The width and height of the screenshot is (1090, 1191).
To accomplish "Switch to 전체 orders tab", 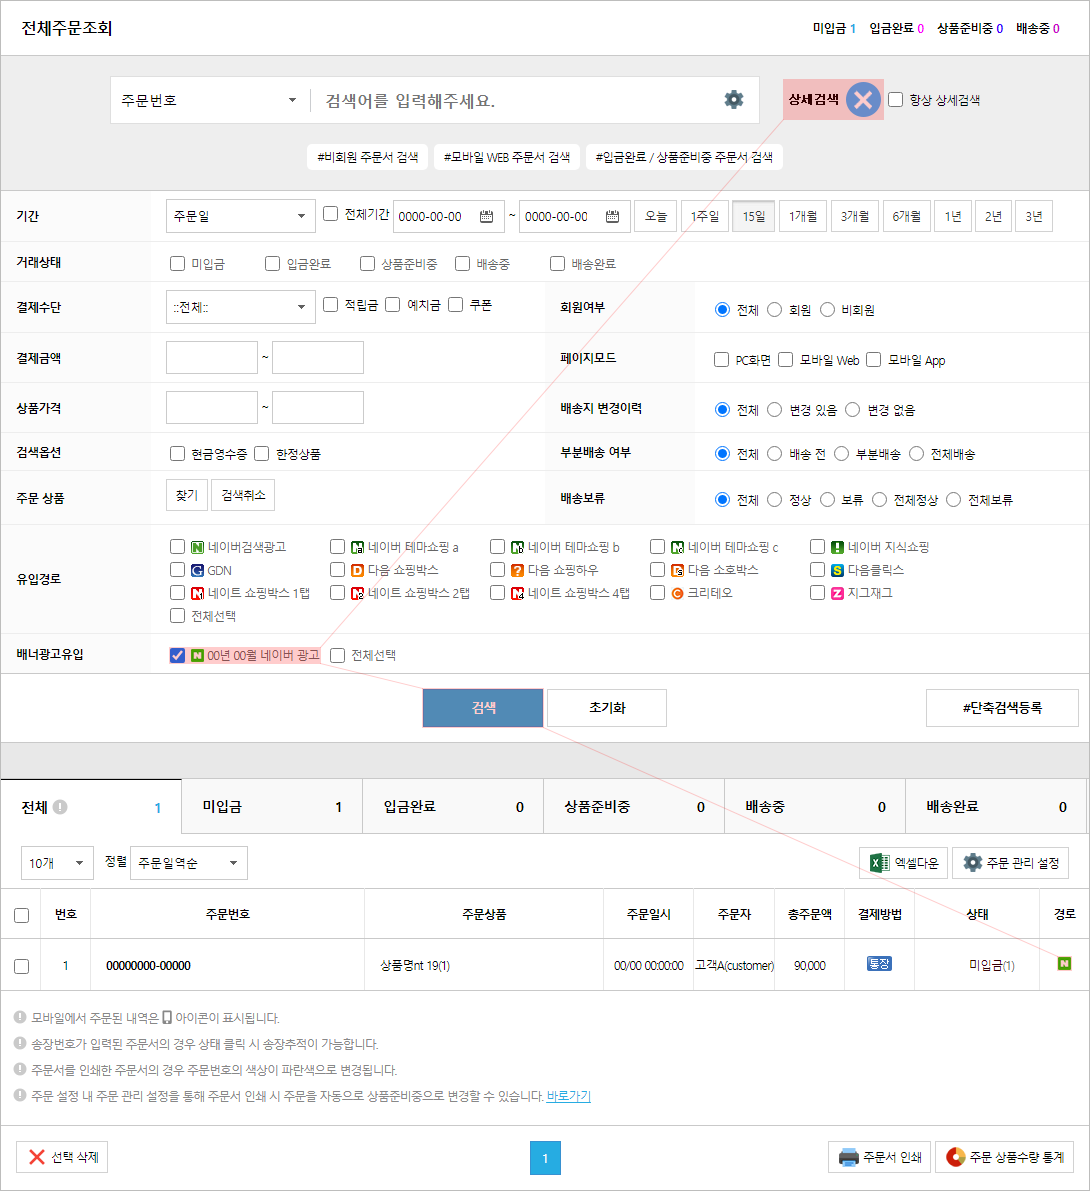I will pyautogui.click(x=91, y=807).
